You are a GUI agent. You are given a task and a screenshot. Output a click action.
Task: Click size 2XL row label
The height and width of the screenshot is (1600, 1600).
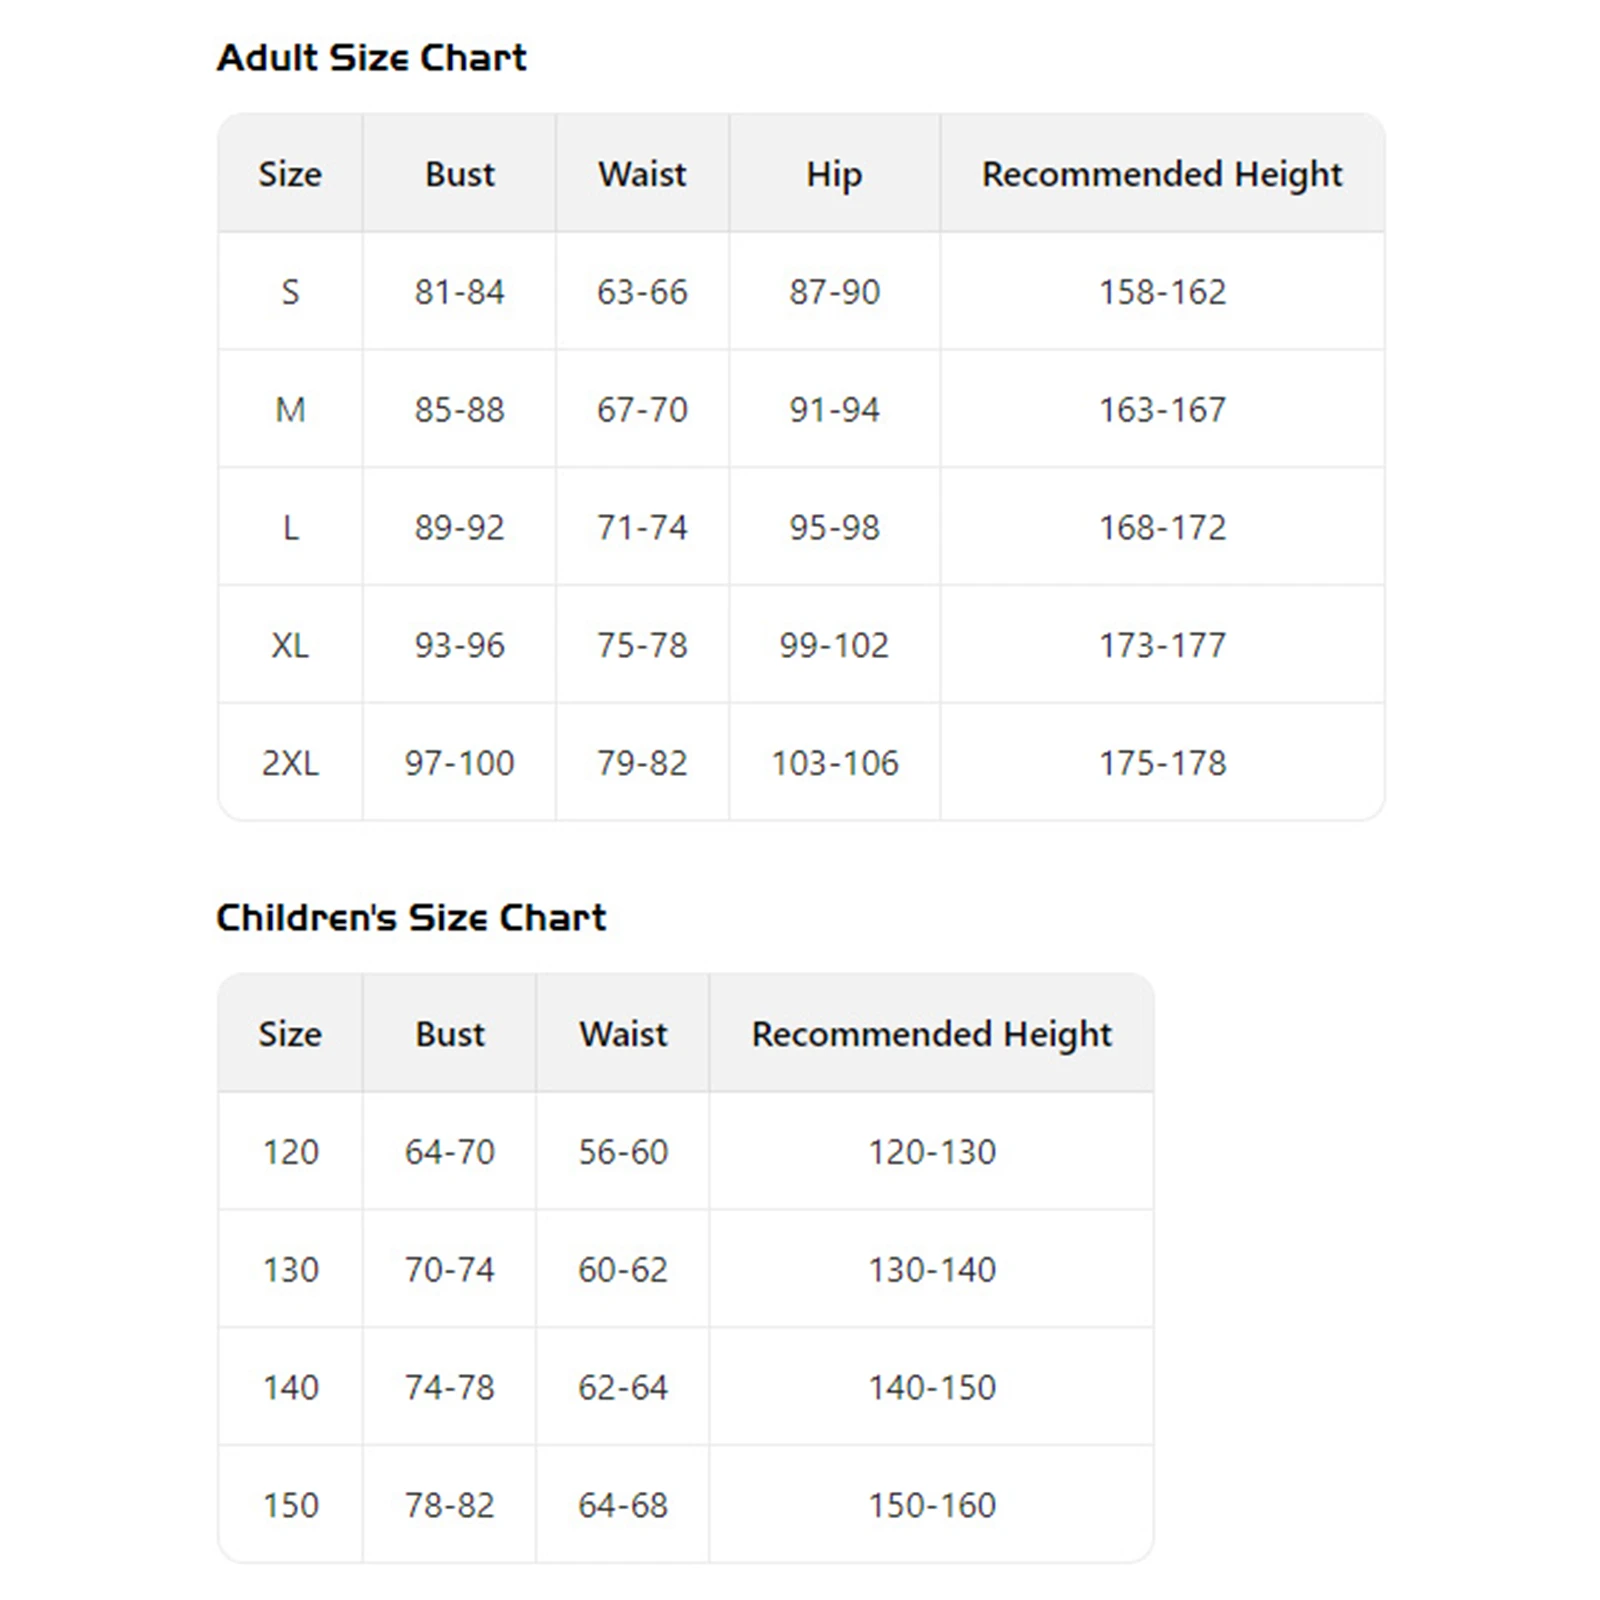(290, 764)
